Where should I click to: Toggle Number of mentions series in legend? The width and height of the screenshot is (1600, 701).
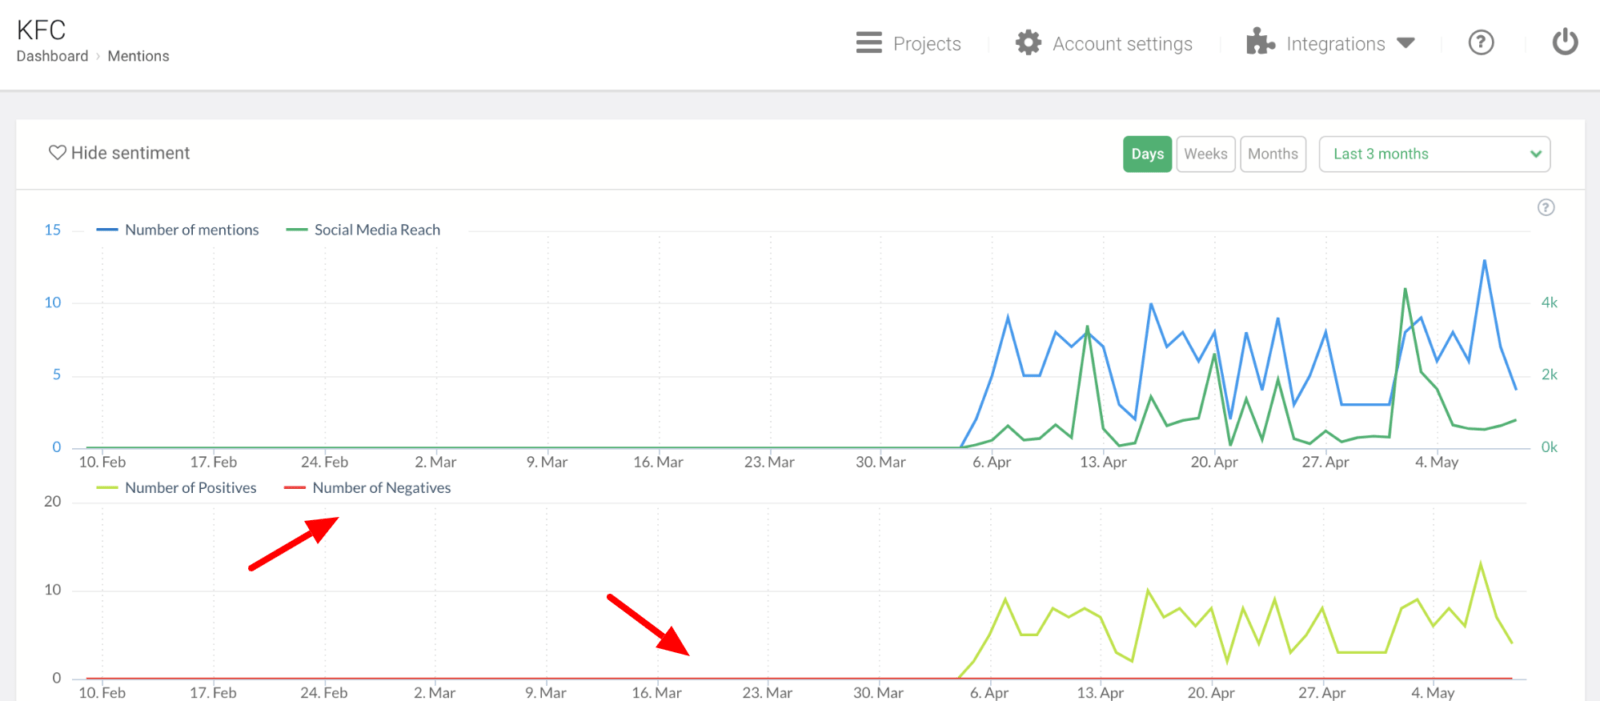tap(191, 230)
